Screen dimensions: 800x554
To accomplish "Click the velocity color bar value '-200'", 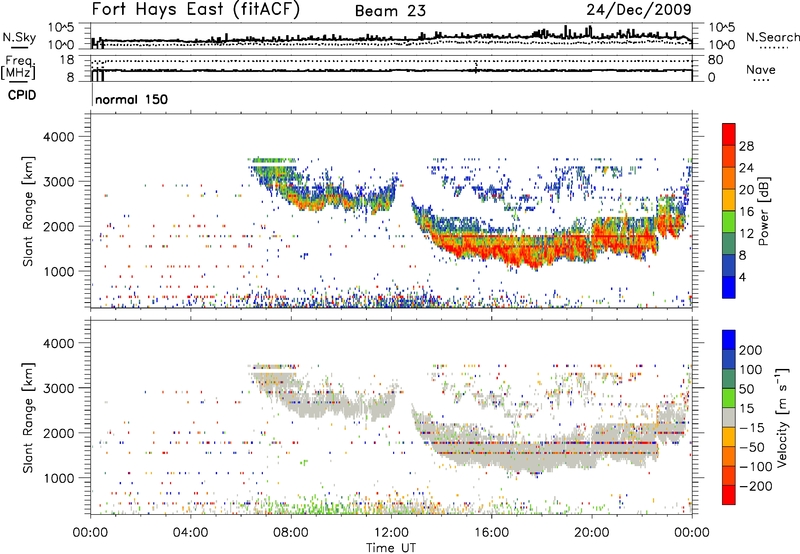I will (756, 486).
